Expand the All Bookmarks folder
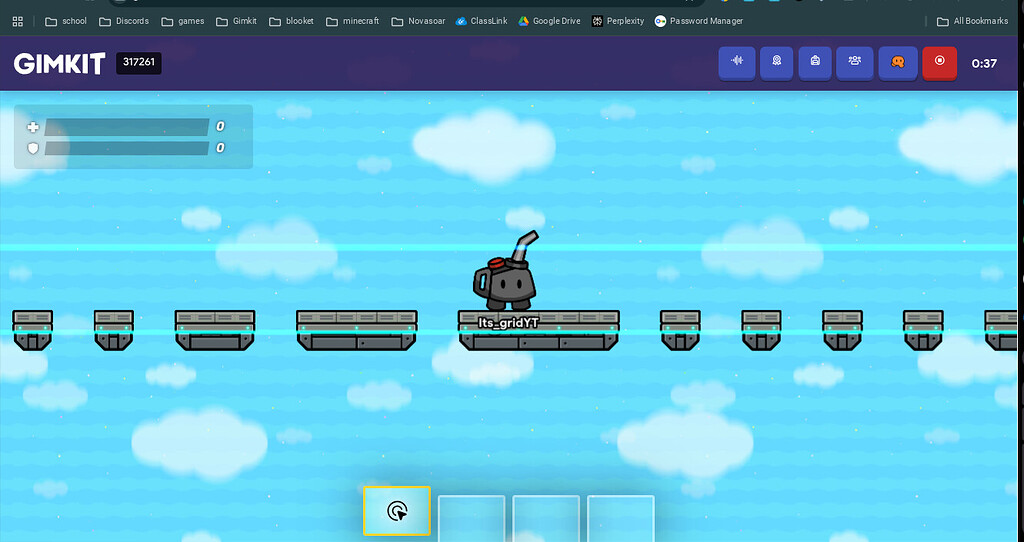Image resolution: width=1024 pixels, height=542 pixels. pos(972,21)
